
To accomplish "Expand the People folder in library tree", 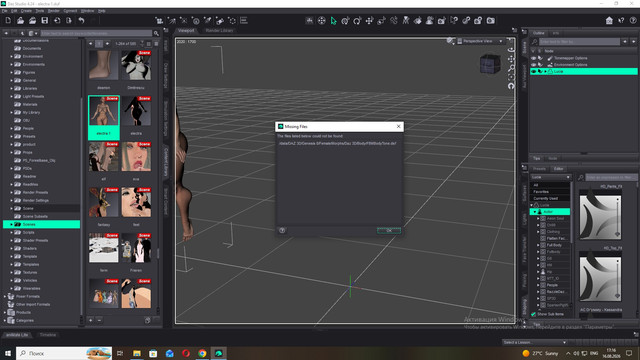I will 11,128.
